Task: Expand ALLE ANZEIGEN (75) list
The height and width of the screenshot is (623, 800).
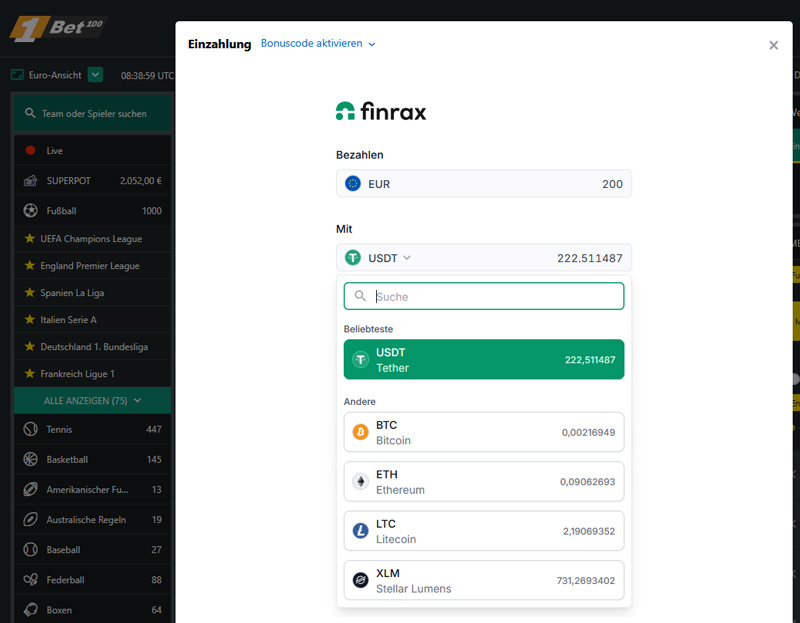Action: click(x=93, y=401)
